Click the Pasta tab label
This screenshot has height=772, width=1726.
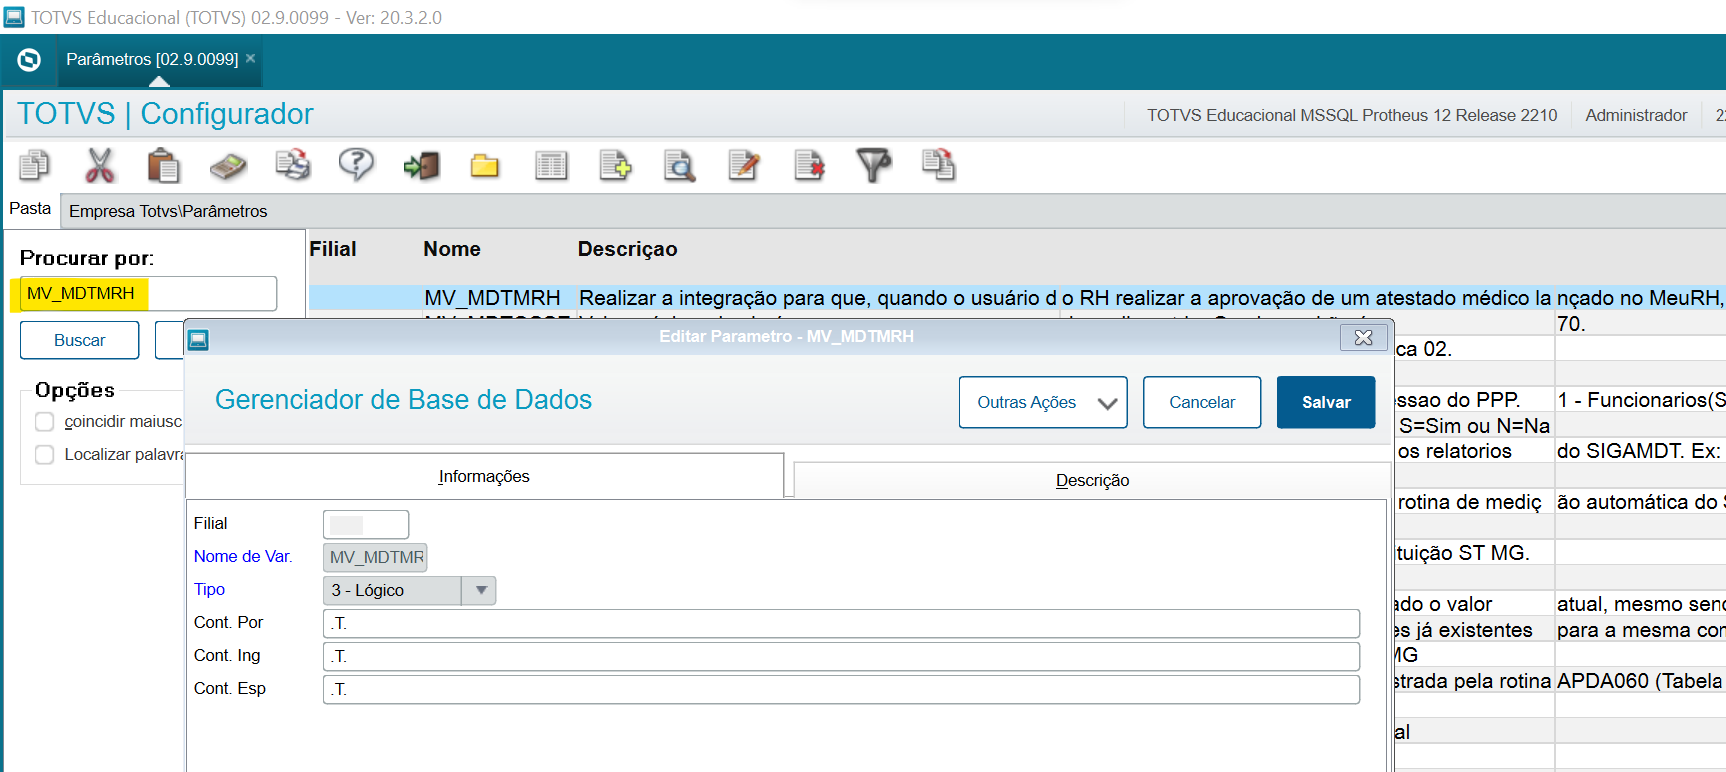pyautogui.click(x=30, y=209)
